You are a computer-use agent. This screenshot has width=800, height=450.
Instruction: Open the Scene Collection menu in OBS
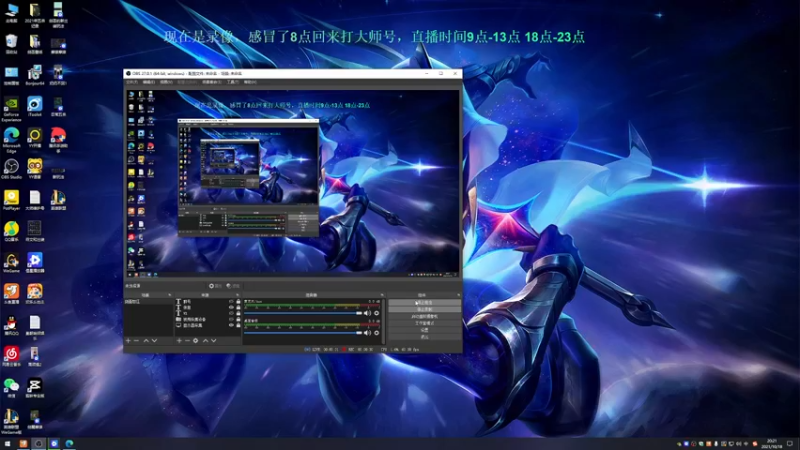[x=211, y=82]
